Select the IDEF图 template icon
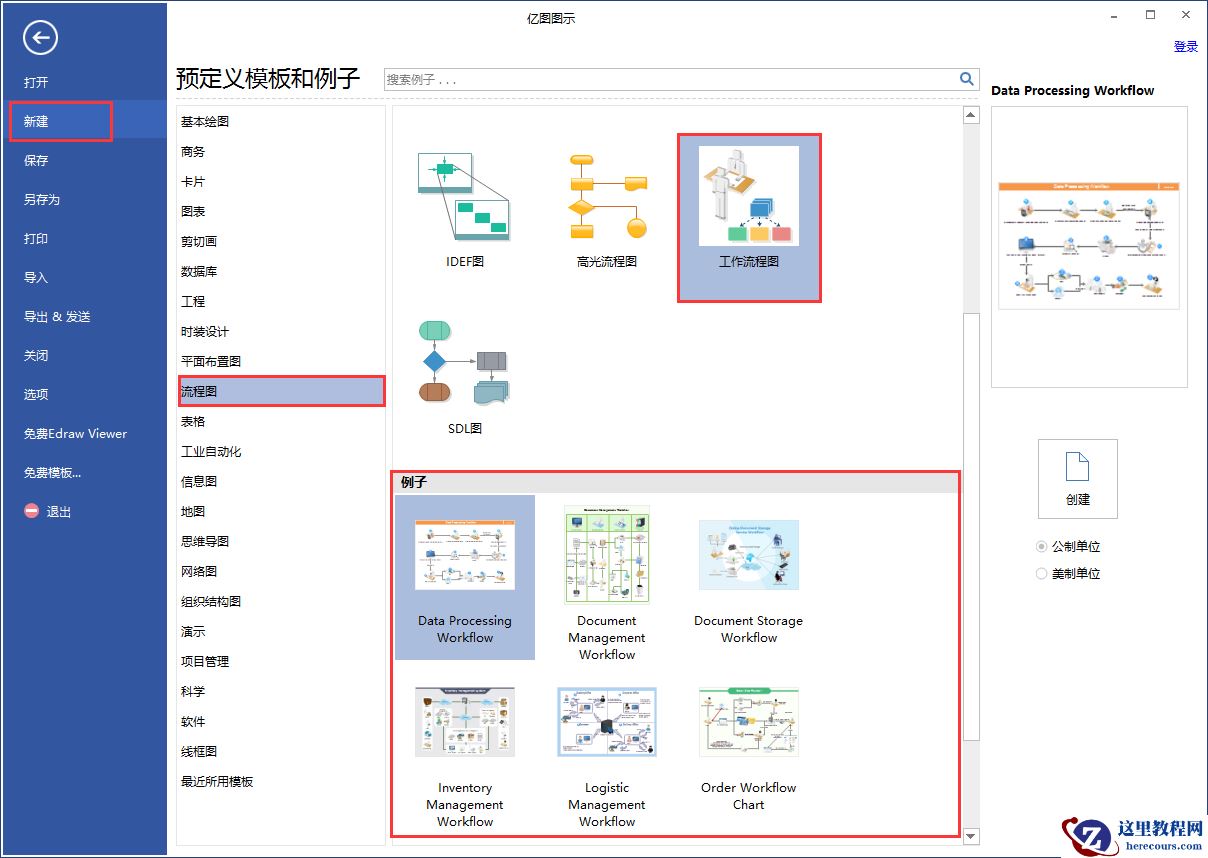Image resolution: width=1208 pixels, height=858 pixels. (464, 195)
